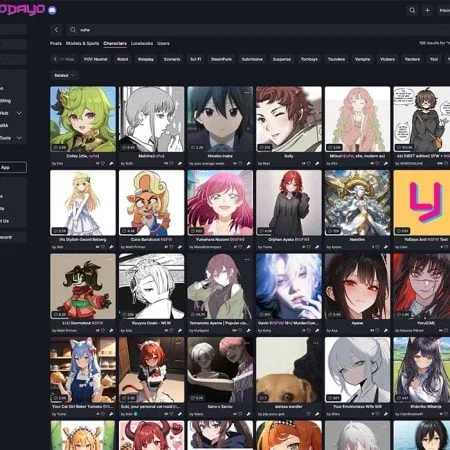Click the pin icon on the Hirotaka Inaba card
The height and width of the screenshot is (450, 450).
click(x=249, y=164)
